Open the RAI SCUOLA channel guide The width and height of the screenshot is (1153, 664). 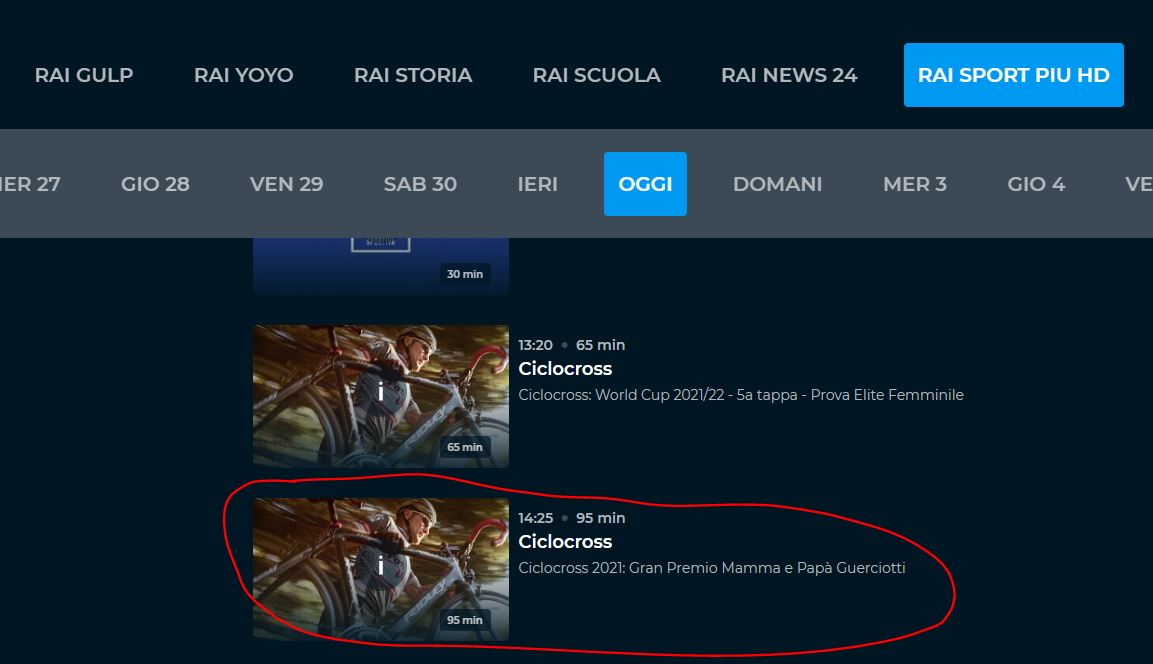(x=596, y=75)
